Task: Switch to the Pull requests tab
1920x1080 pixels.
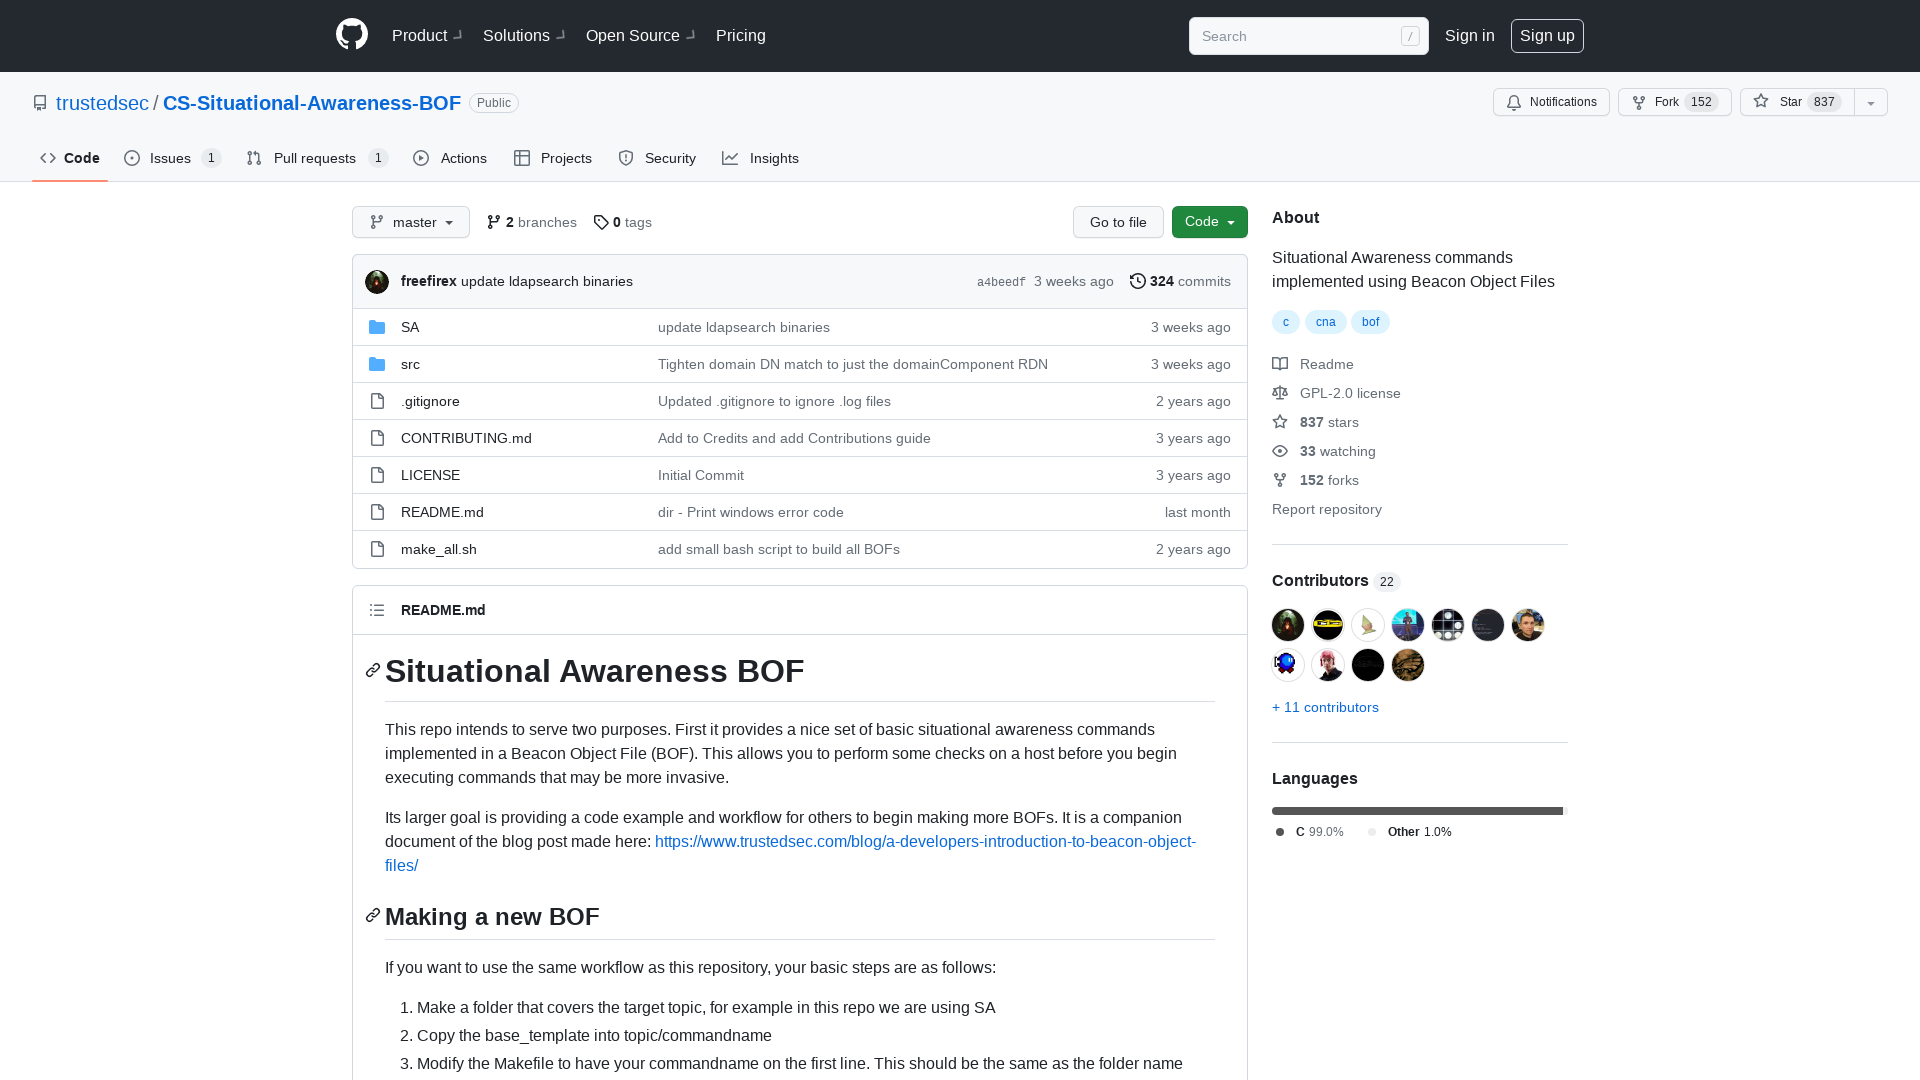Action: pos(317,158)
